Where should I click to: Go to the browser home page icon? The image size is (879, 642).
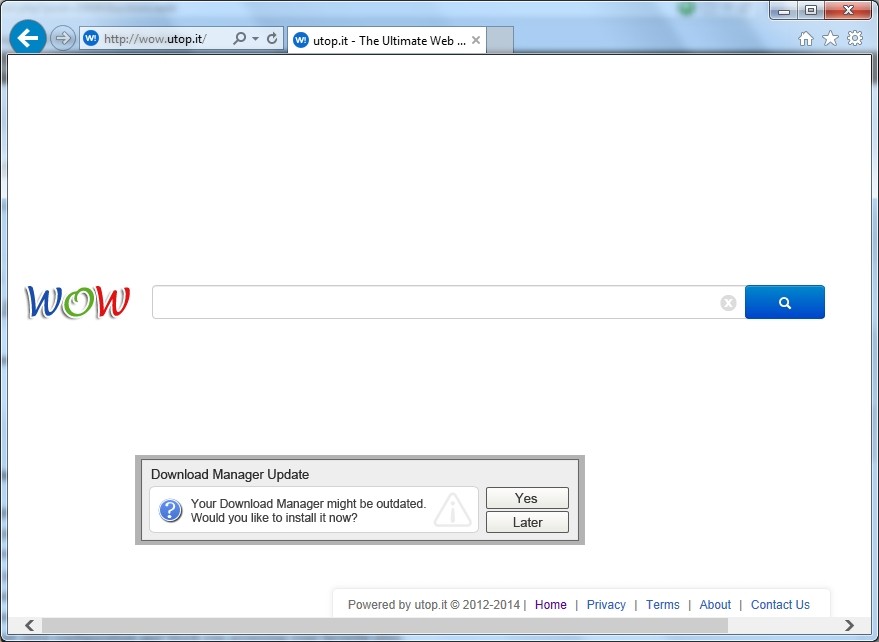[x=806, y=38]
